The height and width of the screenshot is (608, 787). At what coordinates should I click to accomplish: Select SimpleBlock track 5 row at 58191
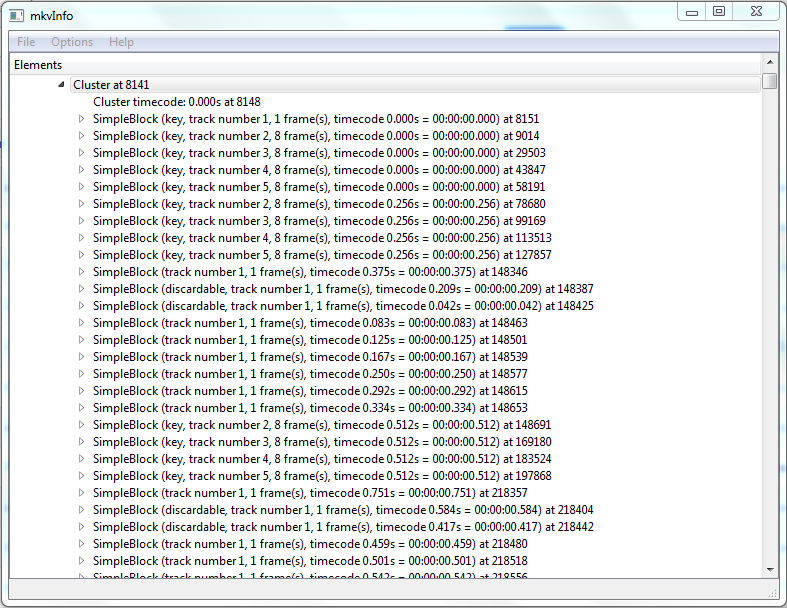pyautogui.click(x=319, y=187)
